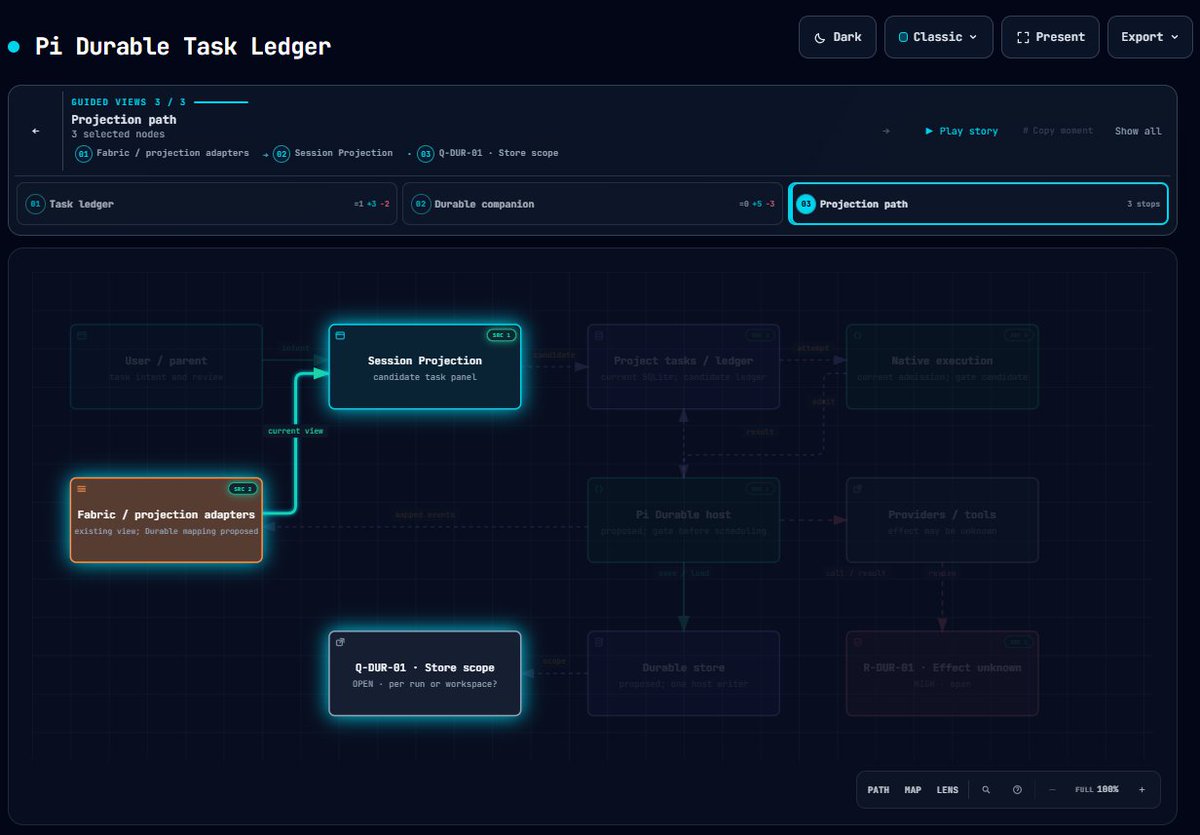
Task: Select the Projection path view tab
Action: click(x=978, y=204)
